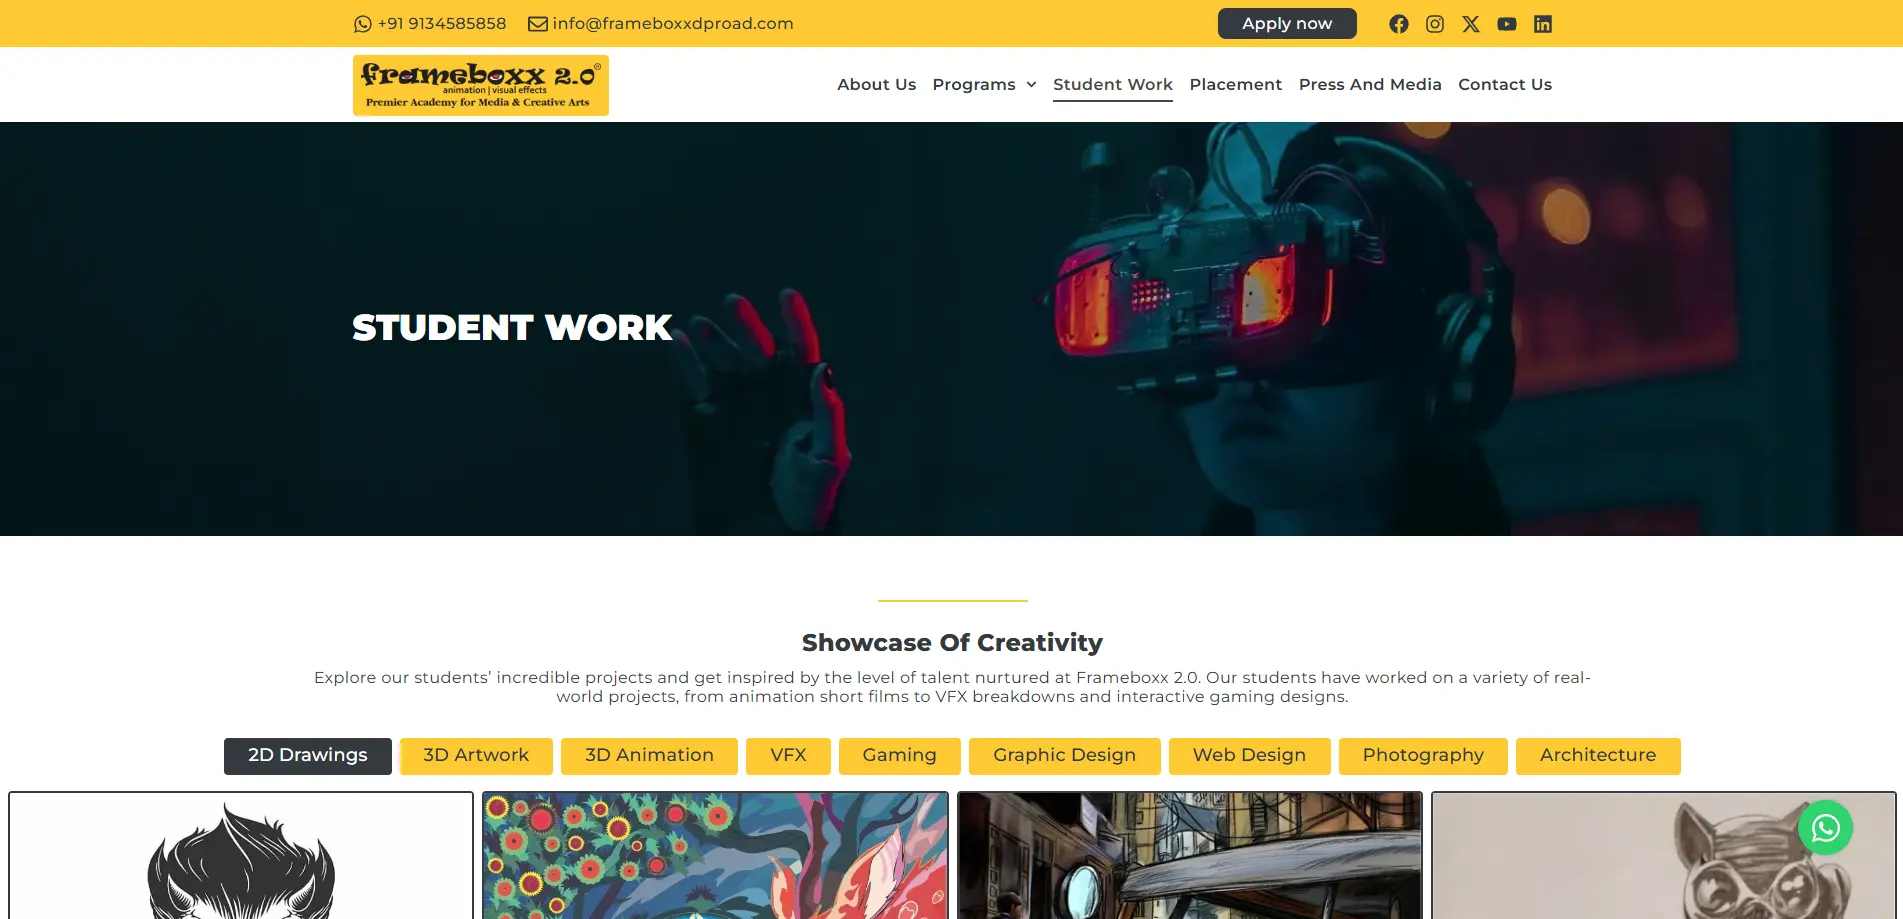Click the Frameboxx 2.0 logo
1903x919 pixels.
pyautogui.click(x=480, y=85)
